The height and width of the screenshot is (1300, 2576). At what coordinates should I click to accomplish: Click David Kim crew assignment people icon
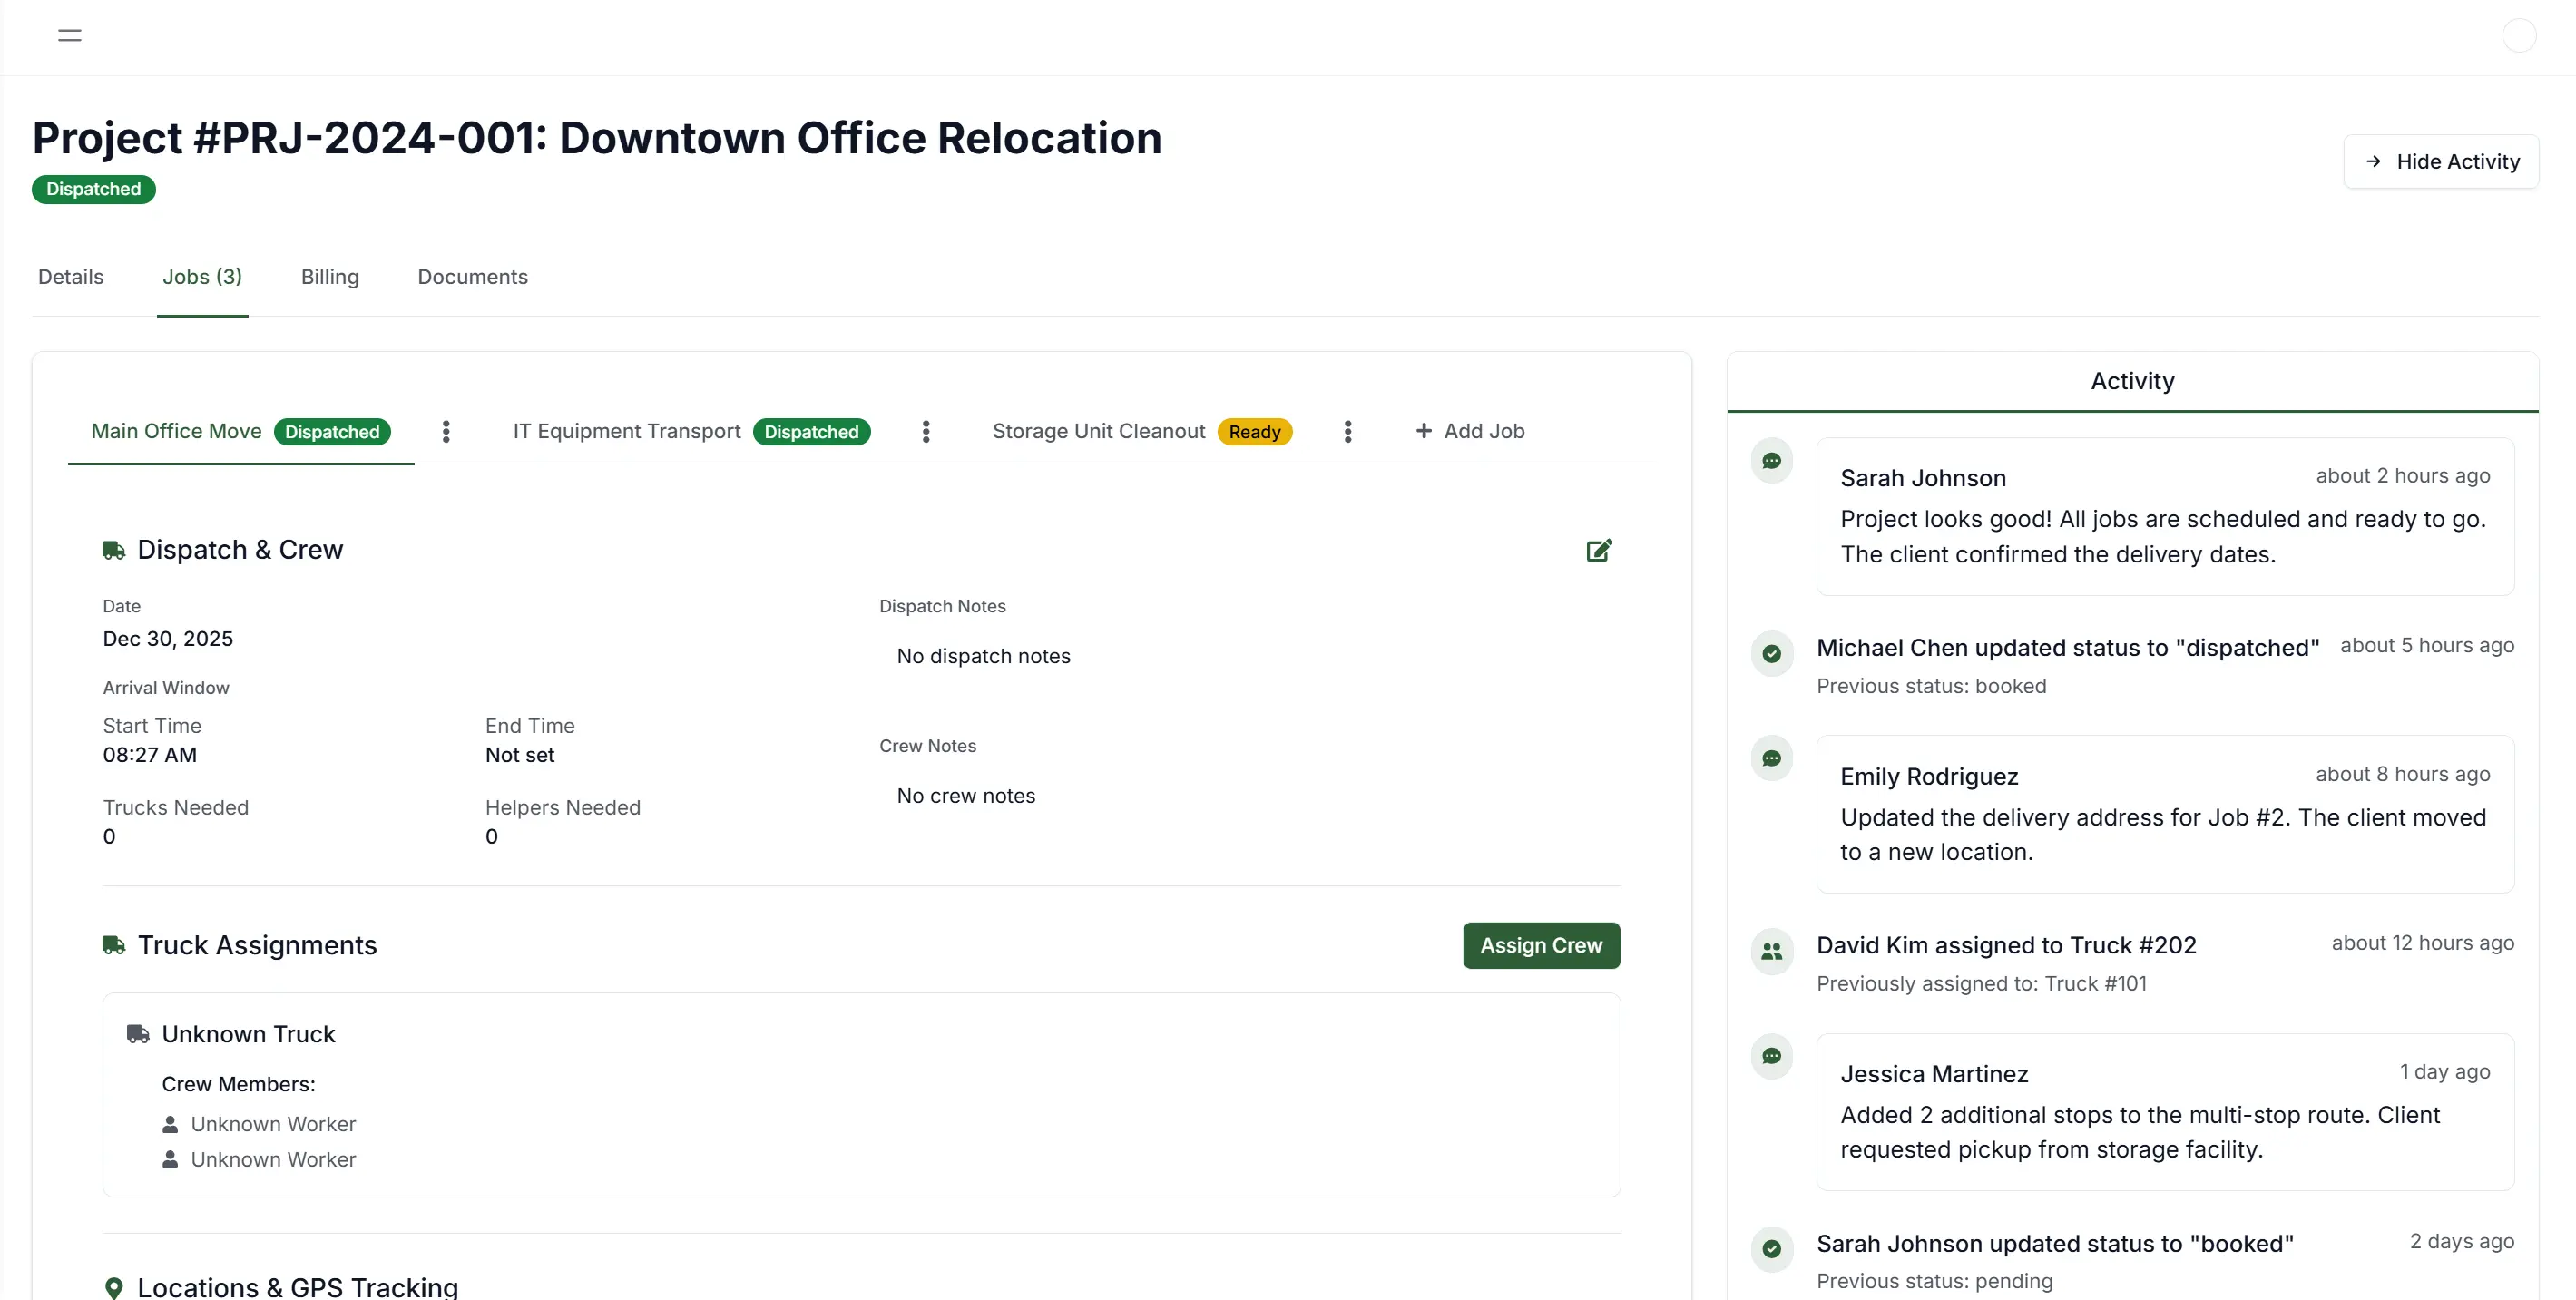point(1771,951)
